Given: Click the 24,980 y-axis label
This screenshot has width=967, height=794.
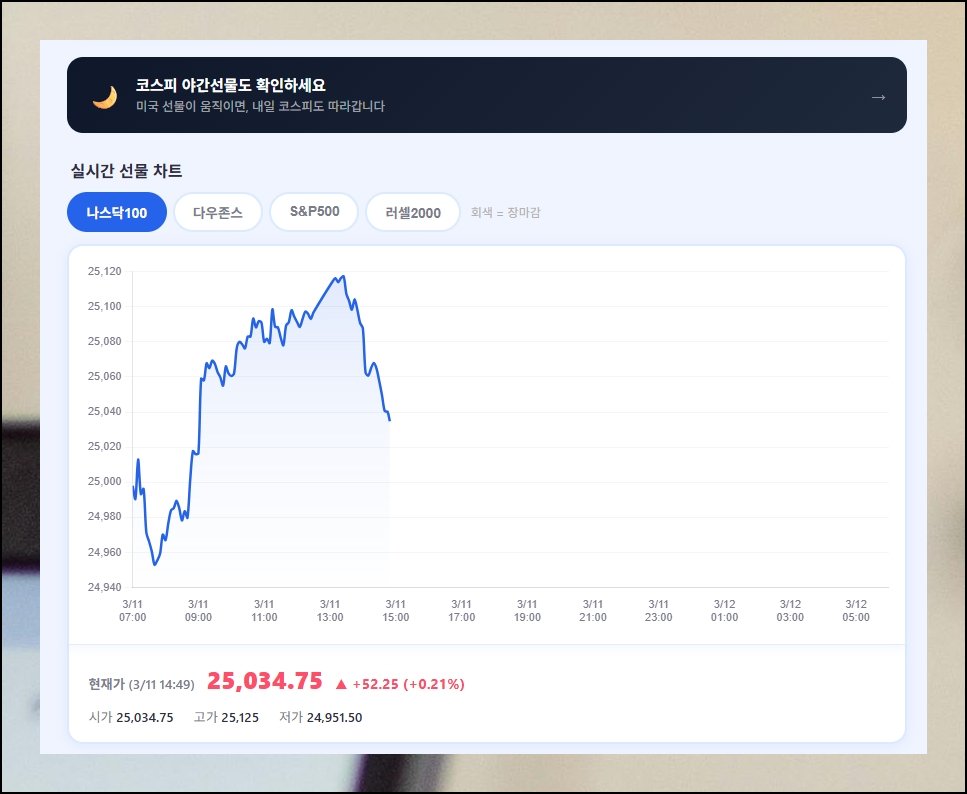Looking at the screenshot, I should coord(105,517).
